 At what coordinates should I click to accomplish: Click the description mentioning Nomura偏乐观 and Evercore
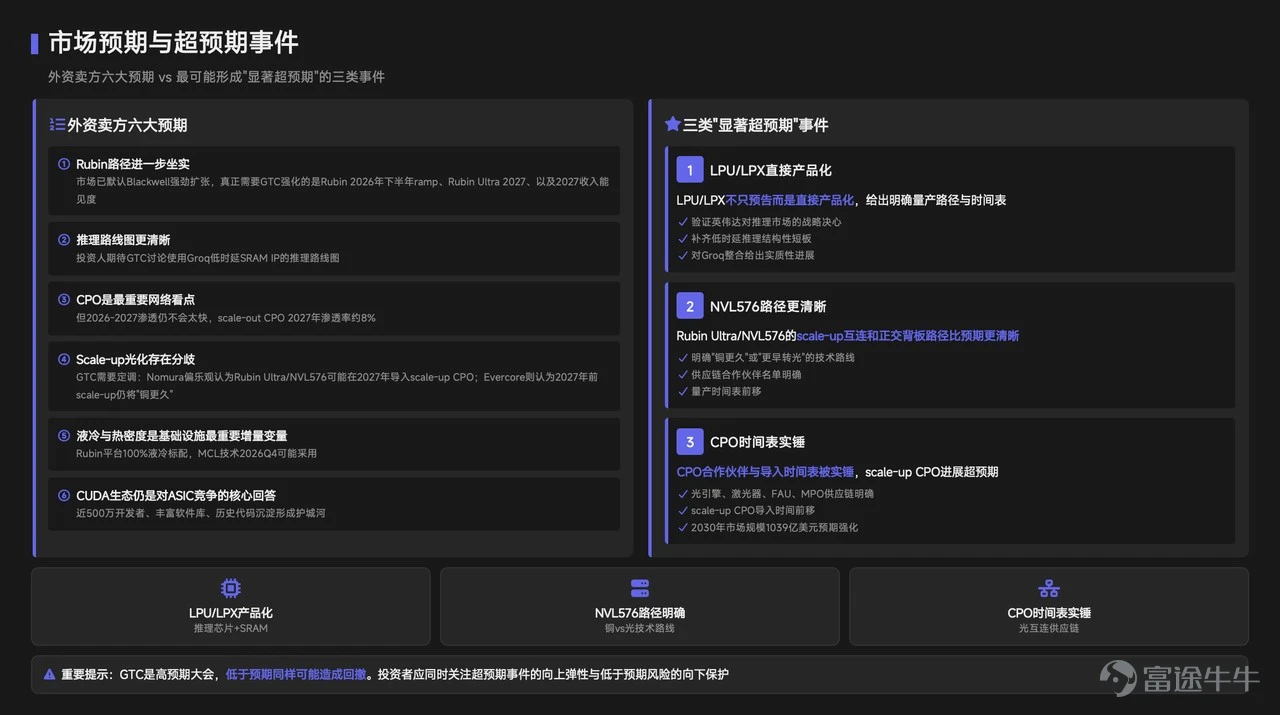coord(337,386)
